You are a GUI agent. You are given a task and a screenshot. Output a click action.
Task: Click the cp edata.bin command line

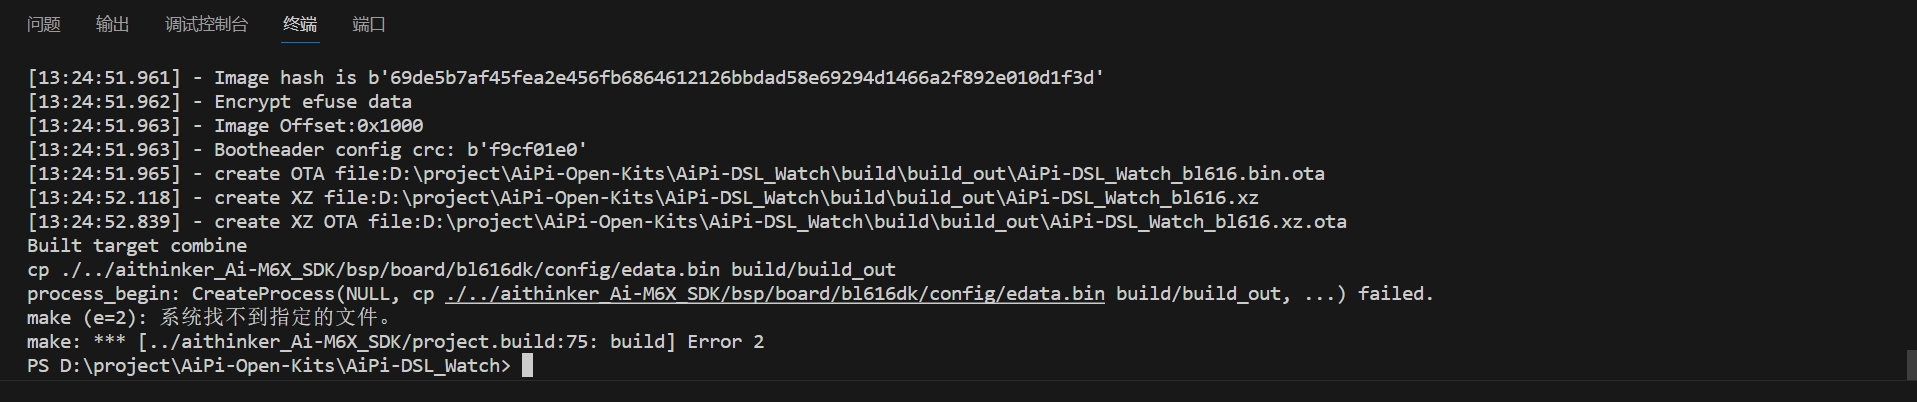pos(461,270)
